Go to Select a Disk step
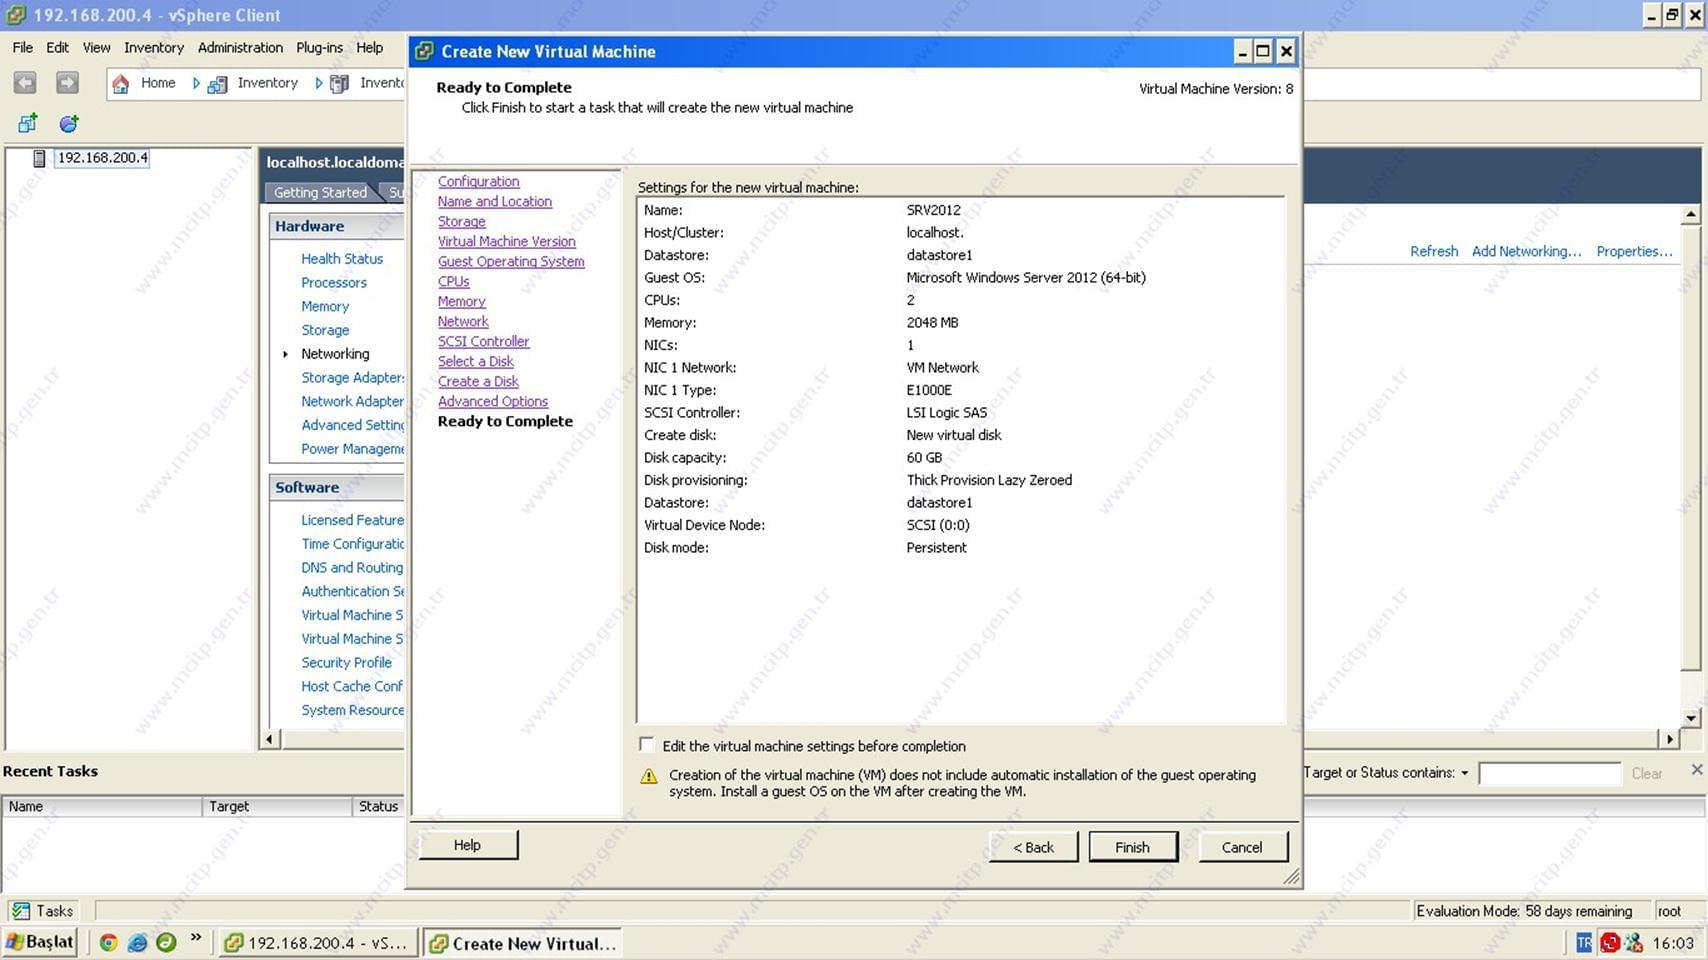Screen dimensions: 1708x960 476,361
